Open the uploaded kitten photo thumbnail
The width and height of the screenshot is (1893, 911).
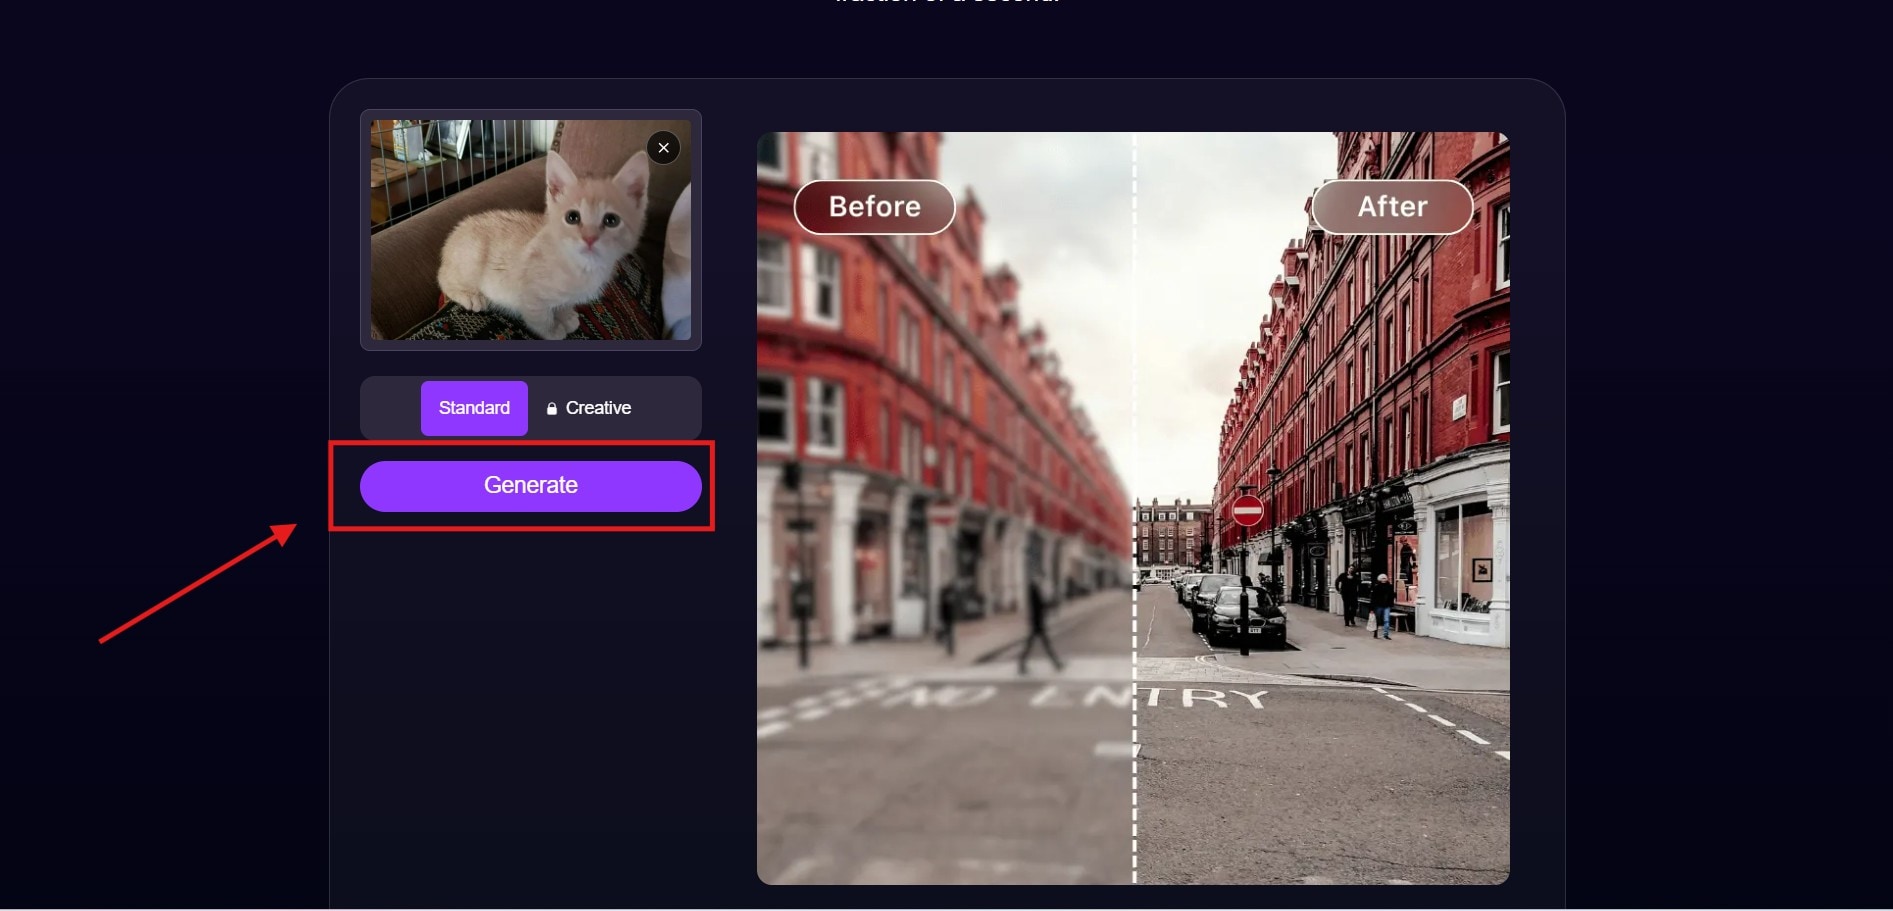[531, 230]
